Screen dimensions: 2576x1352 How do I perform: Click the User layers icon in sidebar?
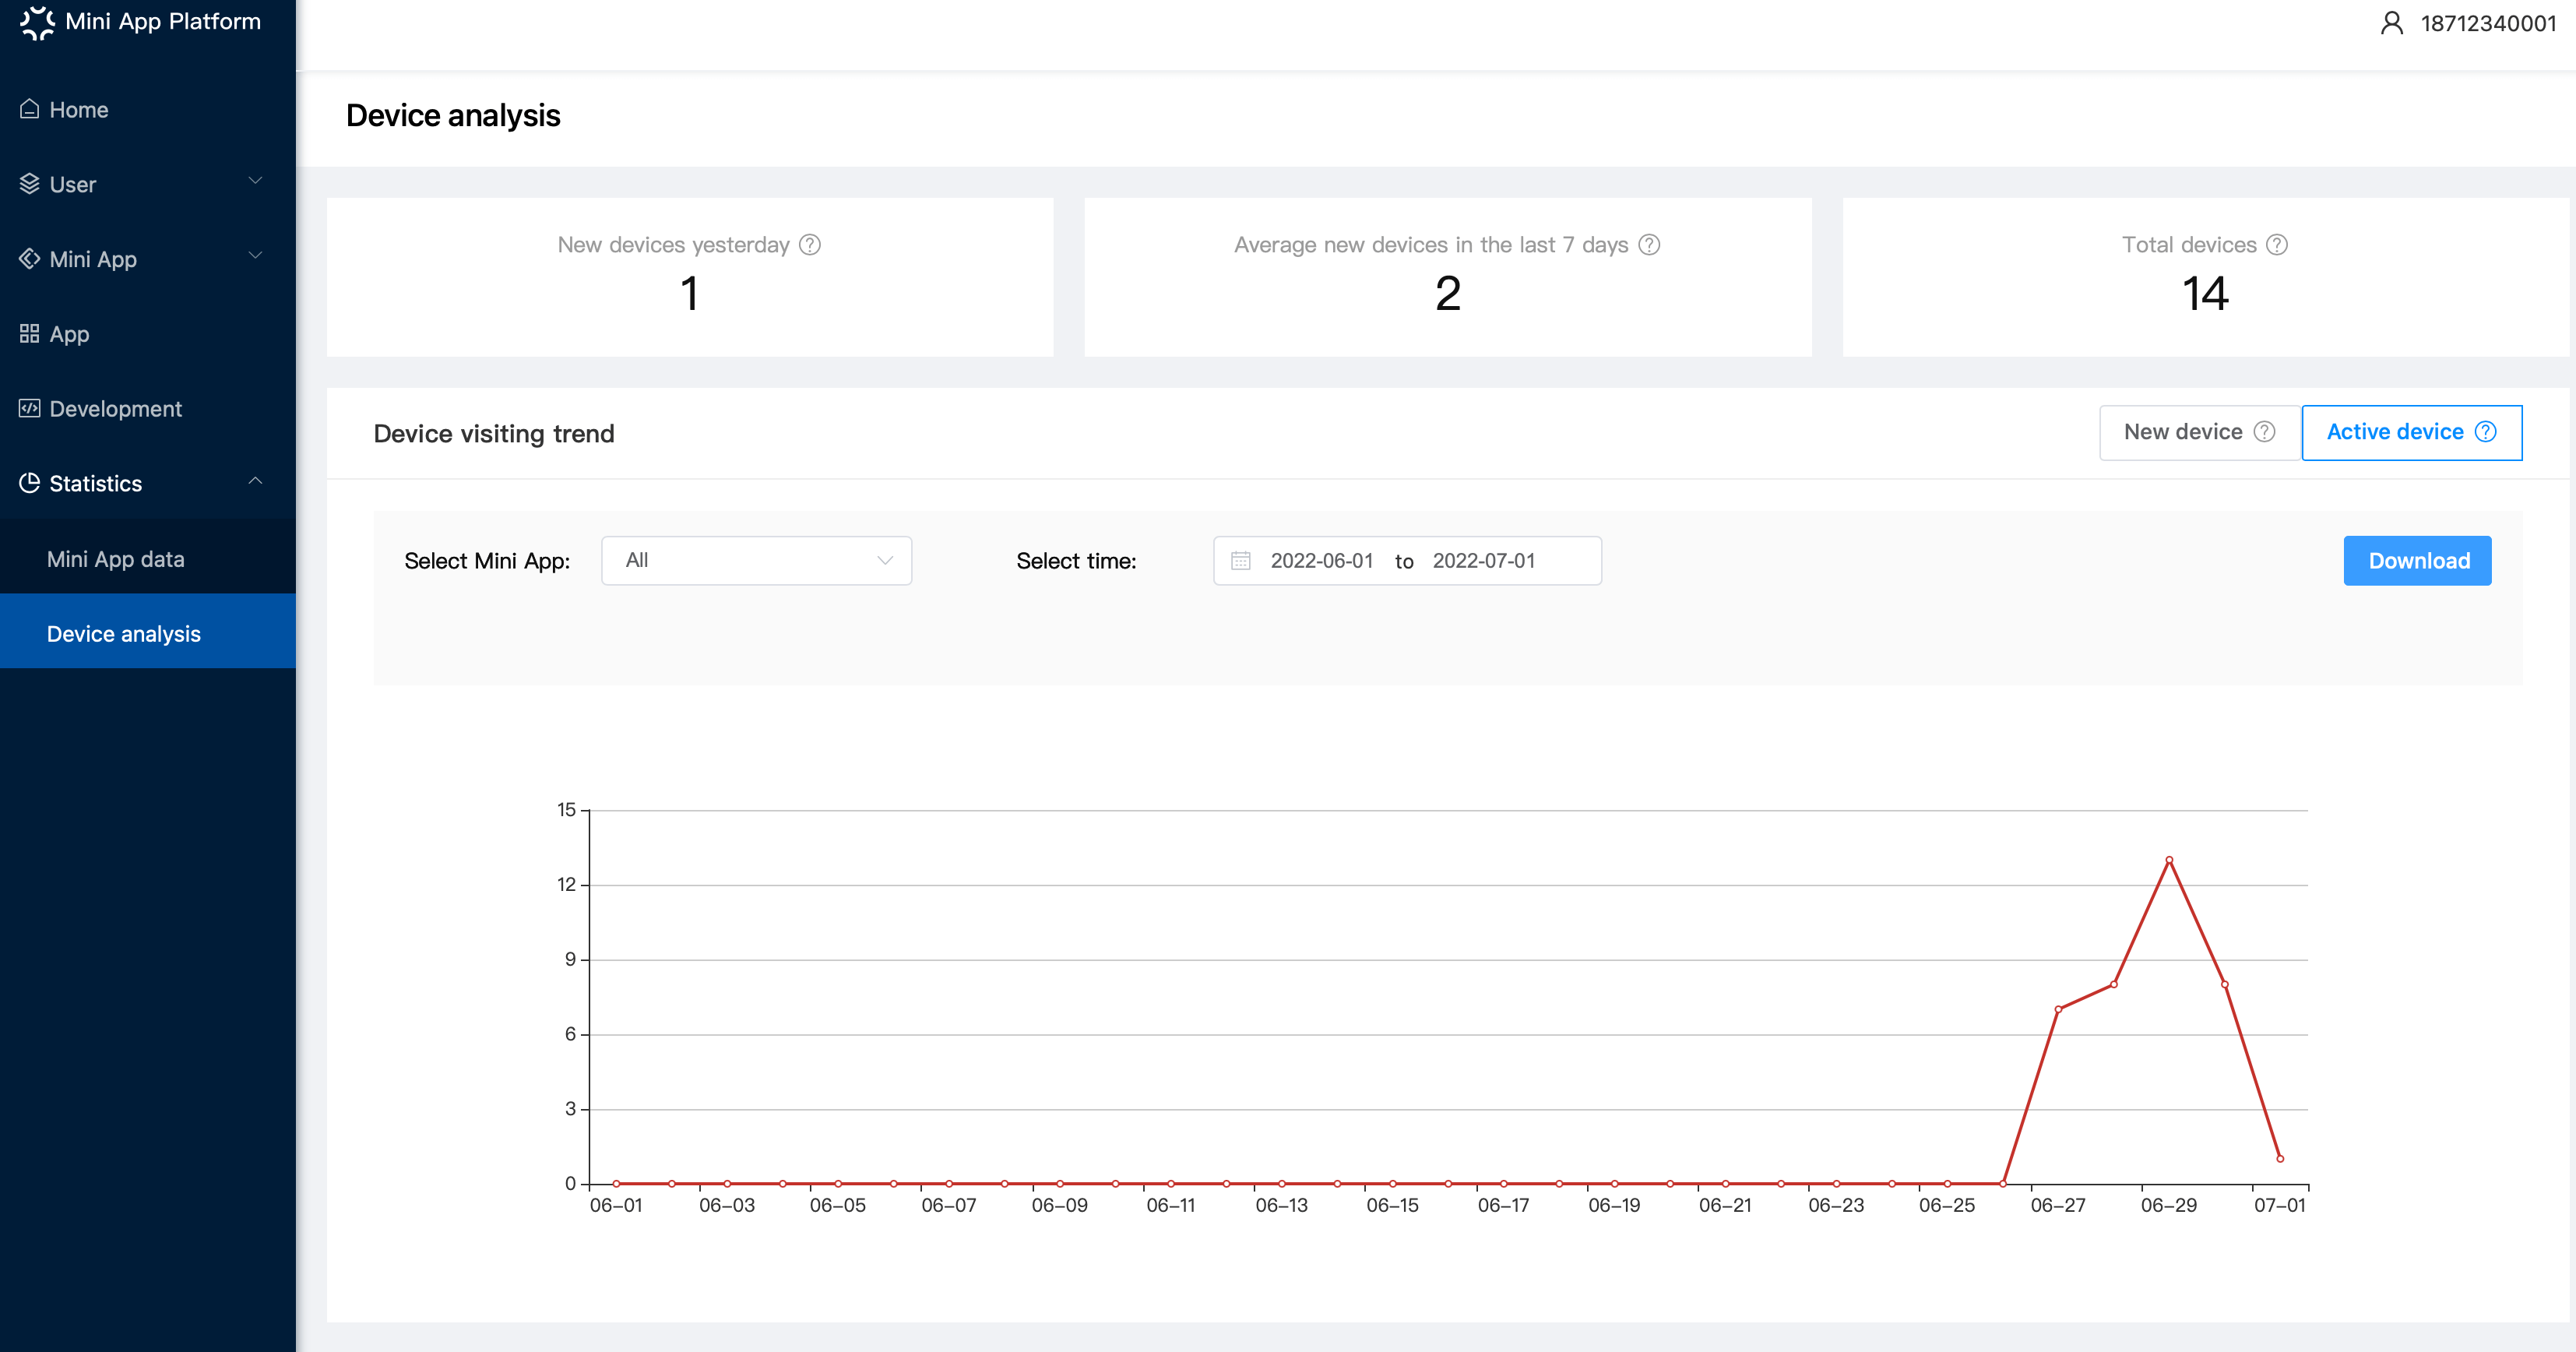(30, 184)
